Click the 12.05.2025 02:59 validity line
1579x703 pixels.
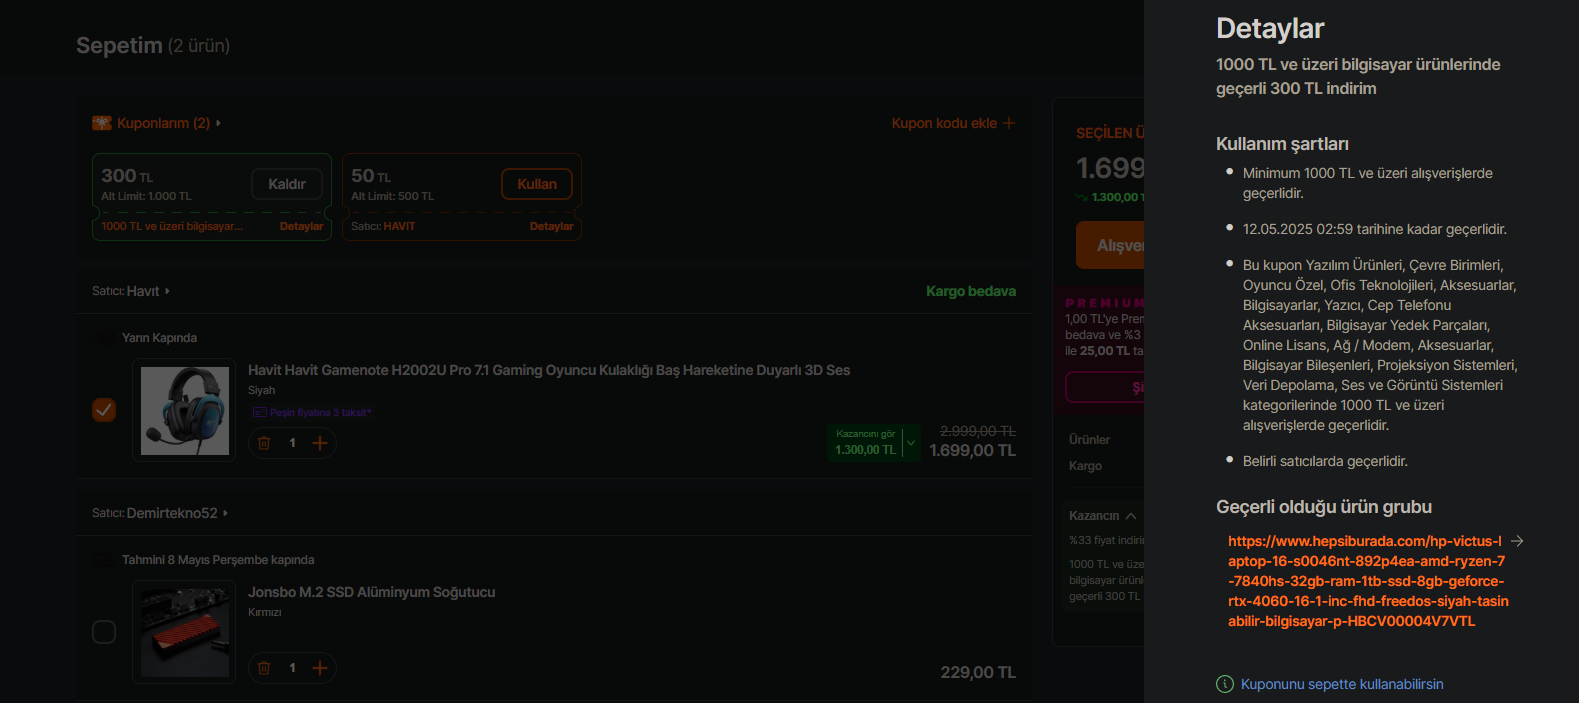pos(1374,229)
